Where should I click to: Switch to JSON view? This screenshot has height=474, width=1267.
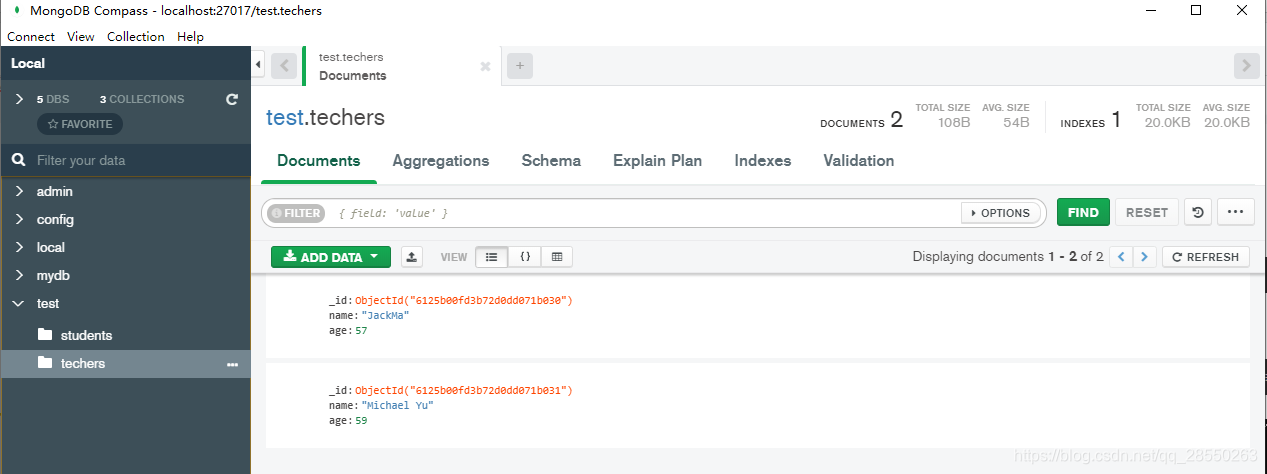click(x=524, y=257)
